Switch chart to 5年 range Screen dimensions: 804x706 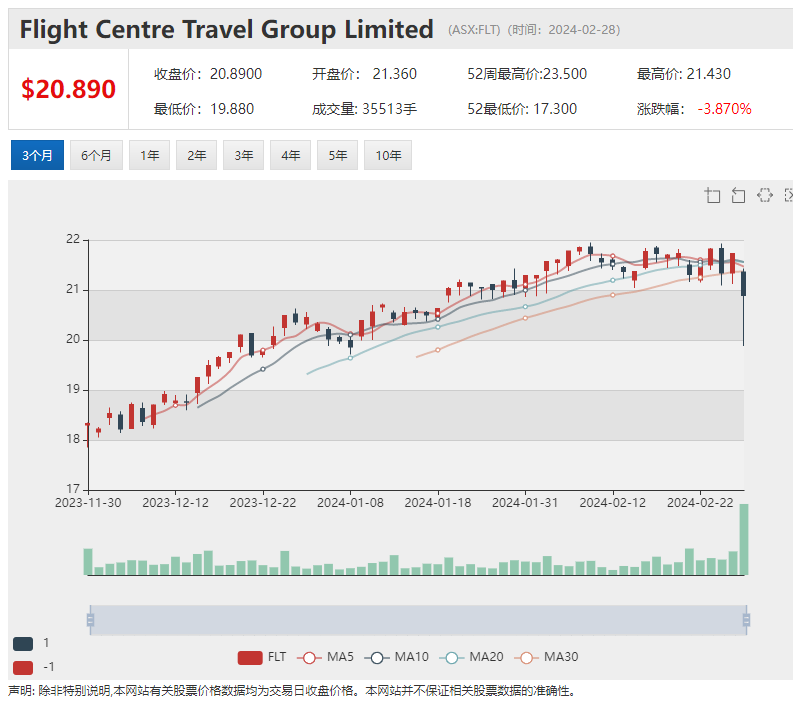click(x=337, y=155)
